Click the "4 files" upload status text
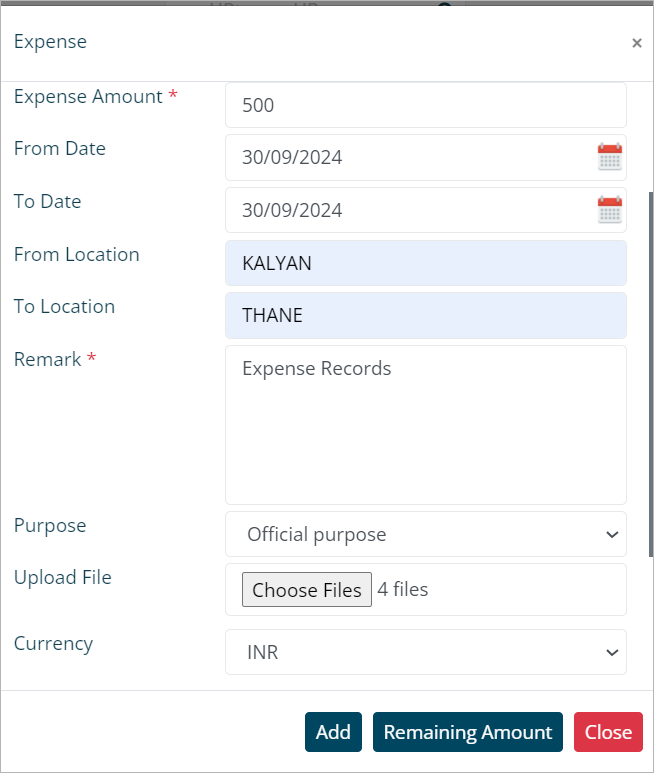 pyautogui.click(x=402, y=590)
